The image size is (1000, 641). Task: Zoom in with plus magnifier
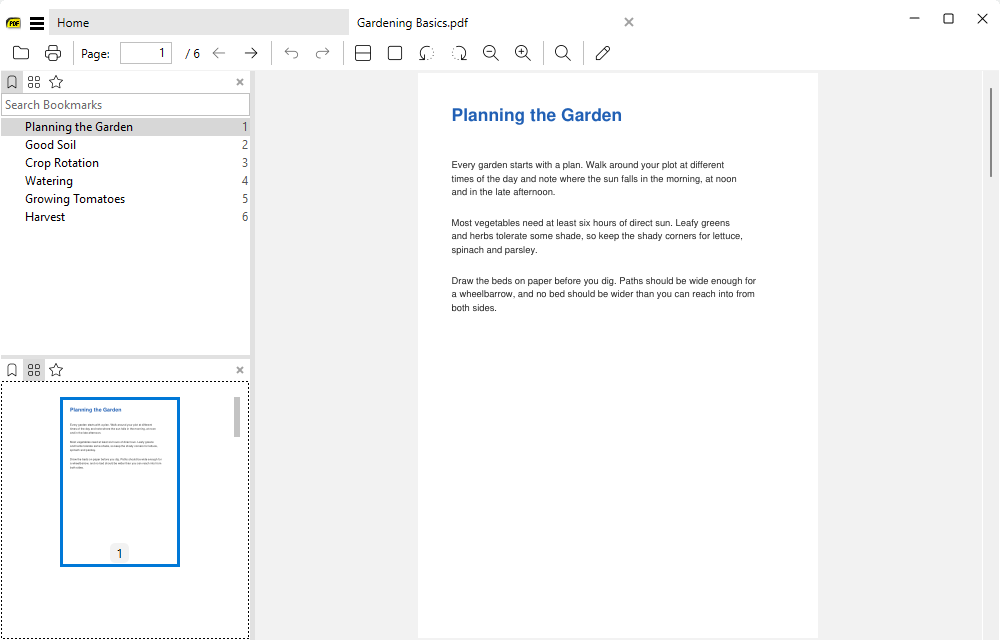pyautogui.click(x=523, y=53)
